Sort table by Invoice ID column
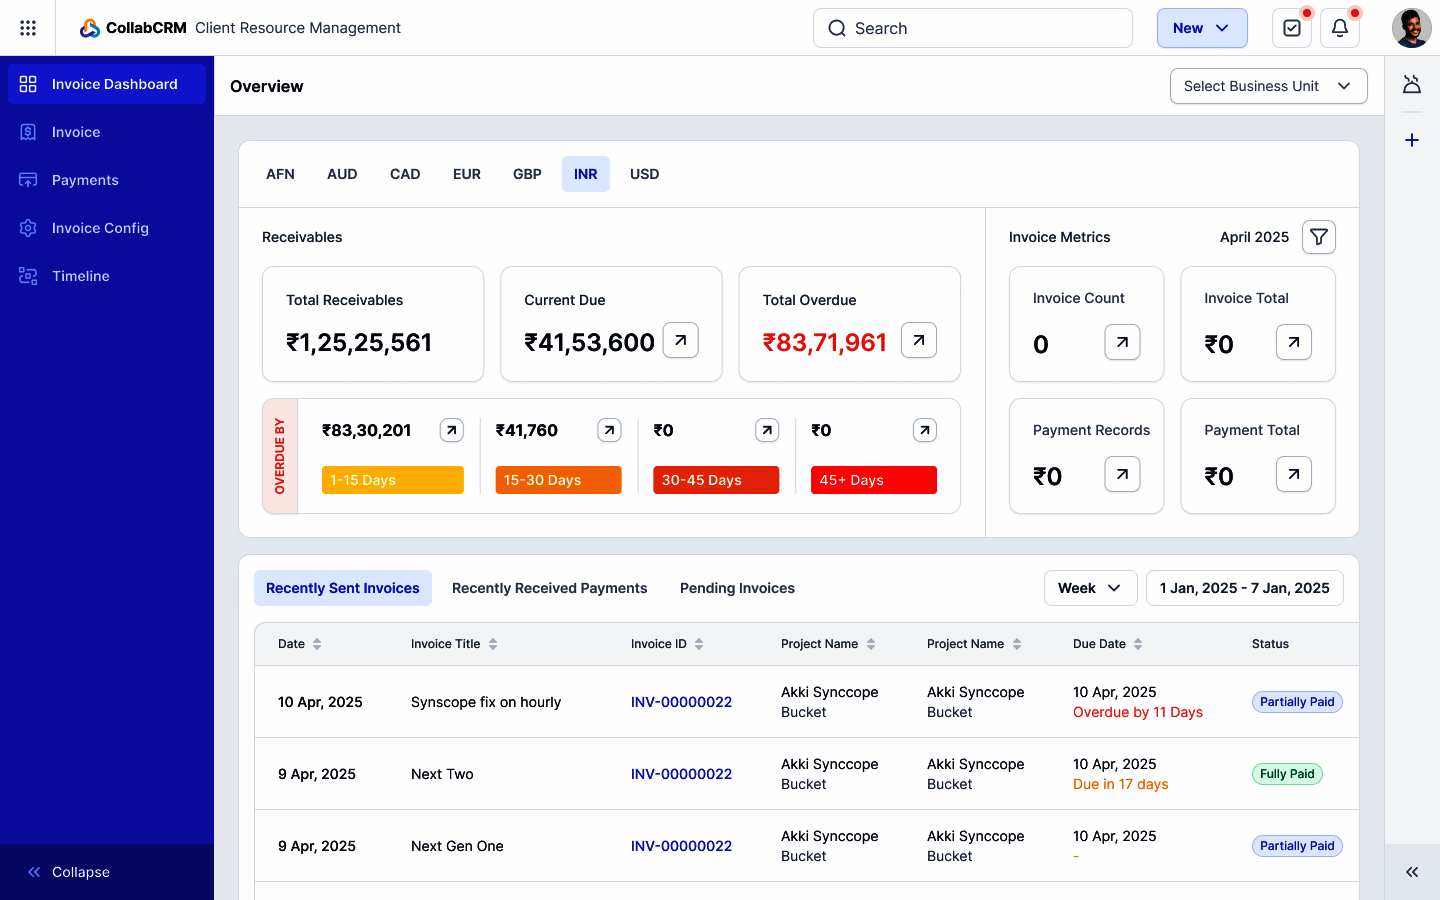The image size is (1440, 900). tap(699, 644)
